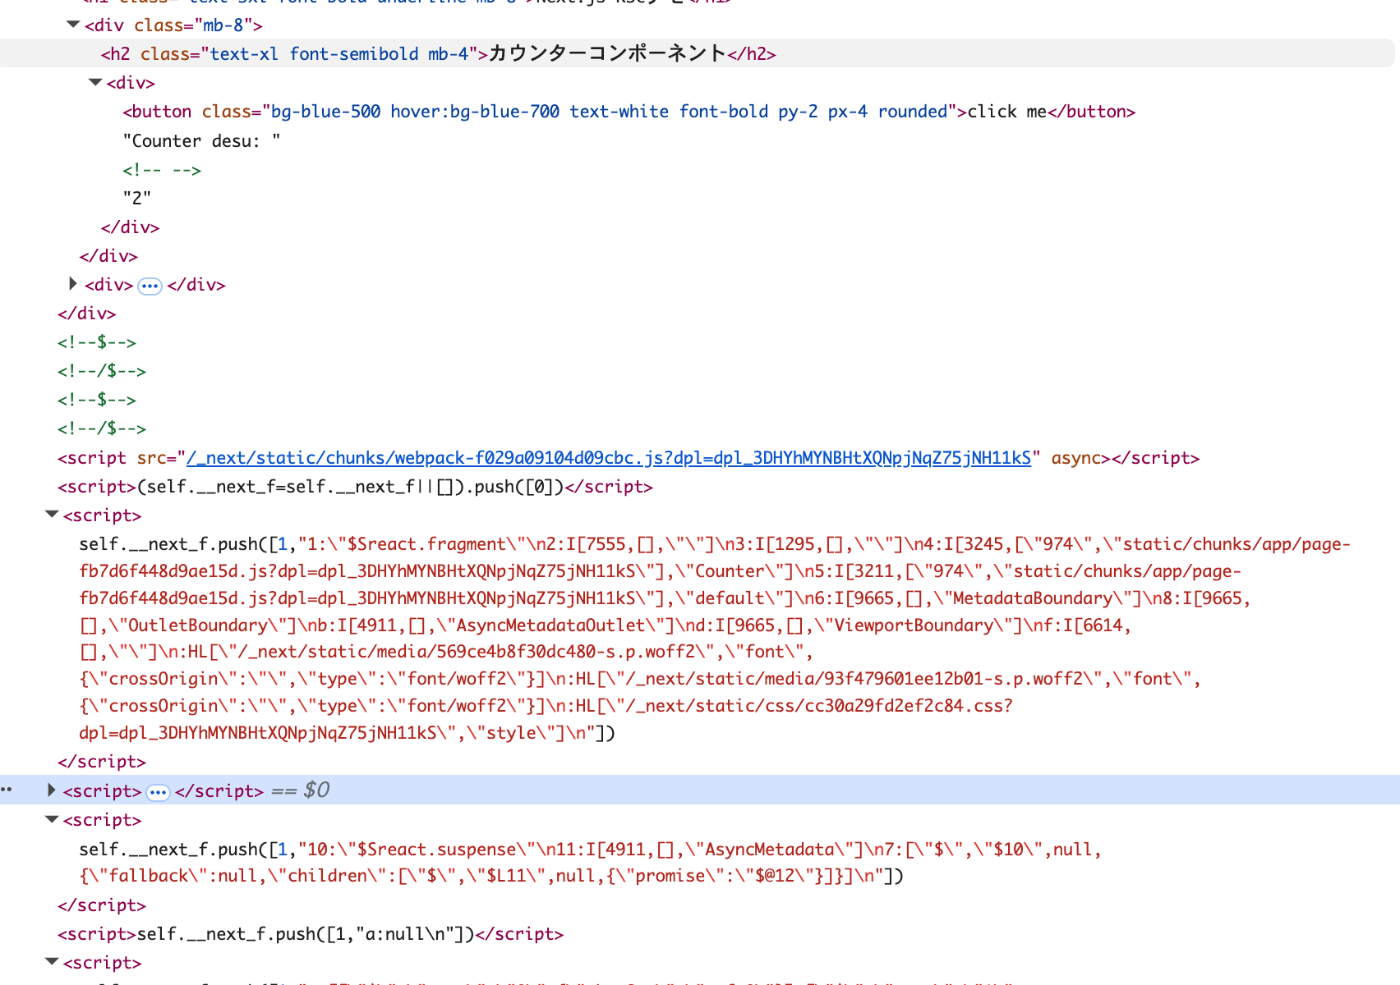Click the line containing 569ce4b8f30dc480-s.p.woff2 font path

(446, 652)
